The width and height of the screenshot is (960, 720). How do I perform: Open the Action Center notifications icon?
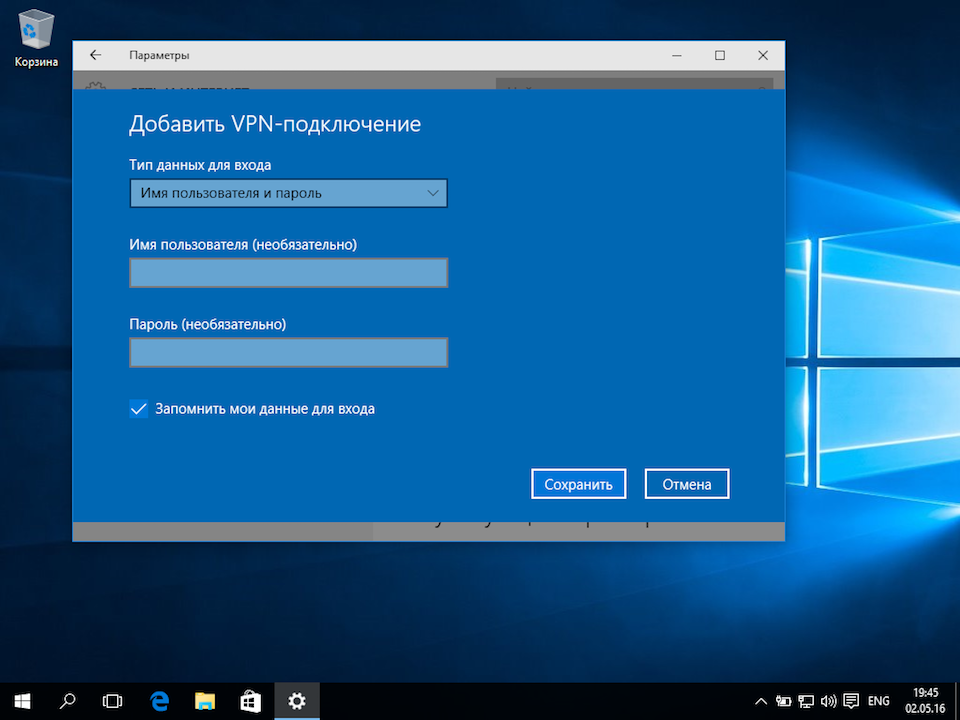click(850, 702)
